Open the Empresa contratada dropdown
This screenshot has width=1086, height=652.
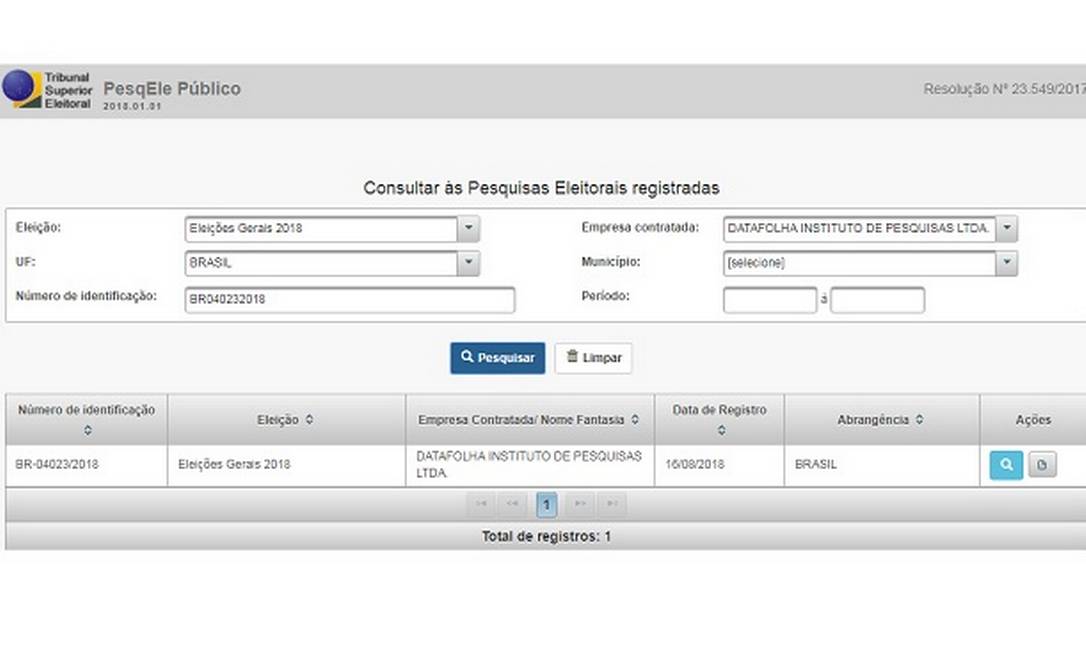(x=1006, y=229)
